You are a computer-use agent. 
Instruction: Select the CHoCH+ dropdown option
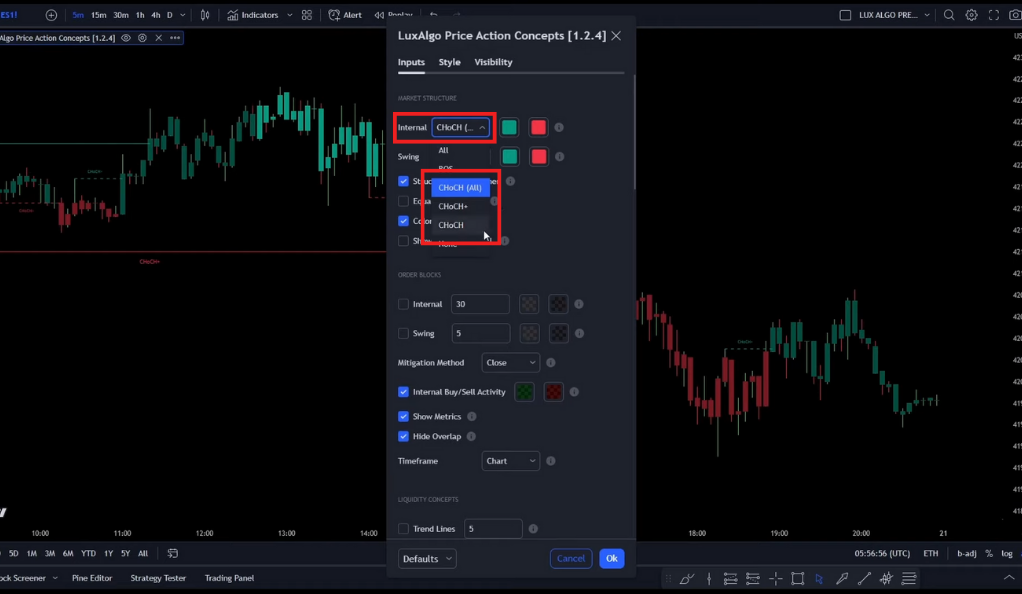(x=460, y=206)
